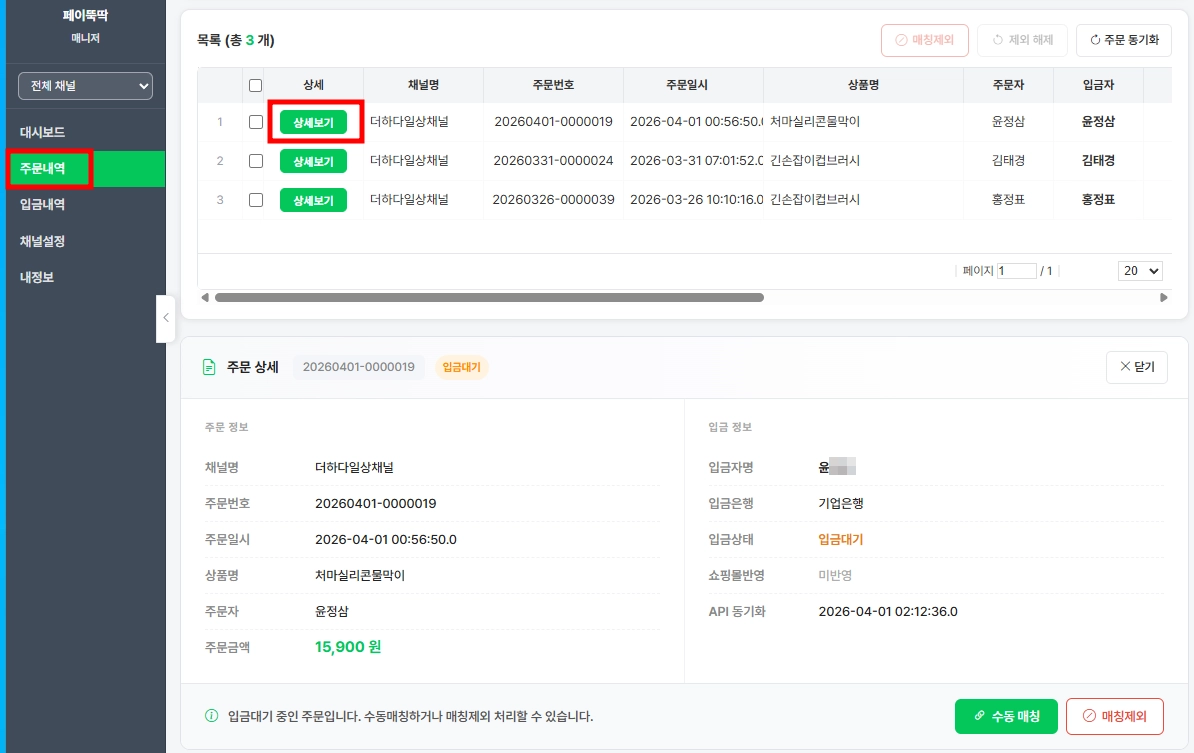This screenshot has height=753, width=1194.
Task: Open 입금내역 in the sidebar
Action: (43, 204)
